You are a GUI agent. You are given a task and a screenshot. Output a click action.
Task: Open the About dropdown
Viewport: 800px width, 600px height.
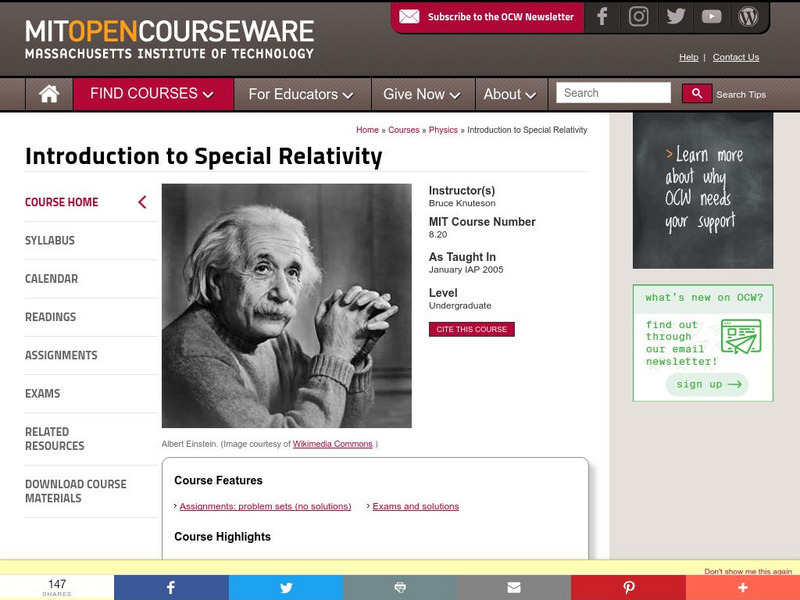[x=510, y=93]
